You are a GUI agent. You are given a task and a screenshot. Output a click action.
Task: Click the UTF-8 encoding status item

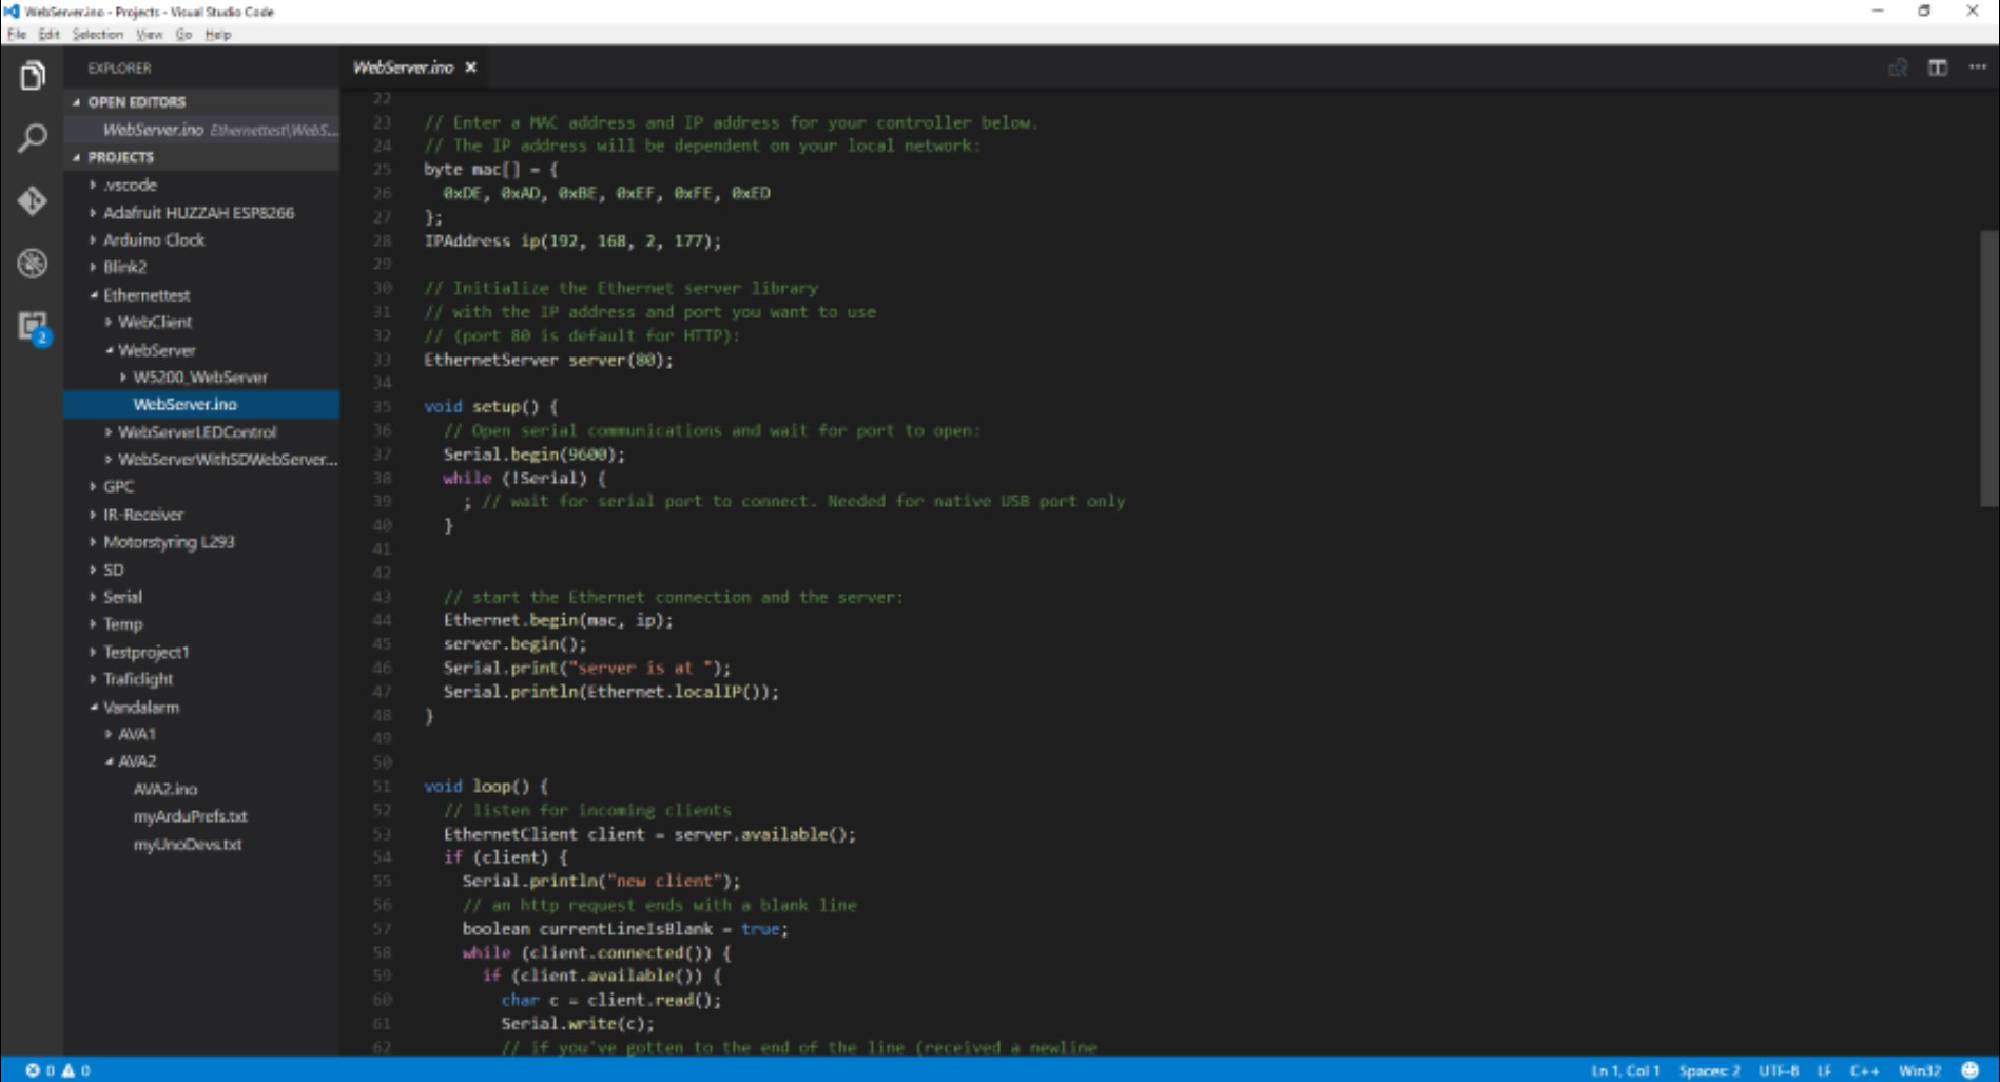coord(1778,1070)
